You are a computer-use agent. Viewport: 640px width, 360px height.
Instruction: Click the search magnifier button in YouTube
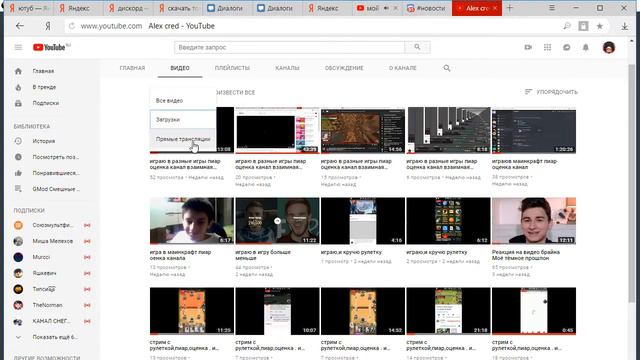click(x=417, y=47)
